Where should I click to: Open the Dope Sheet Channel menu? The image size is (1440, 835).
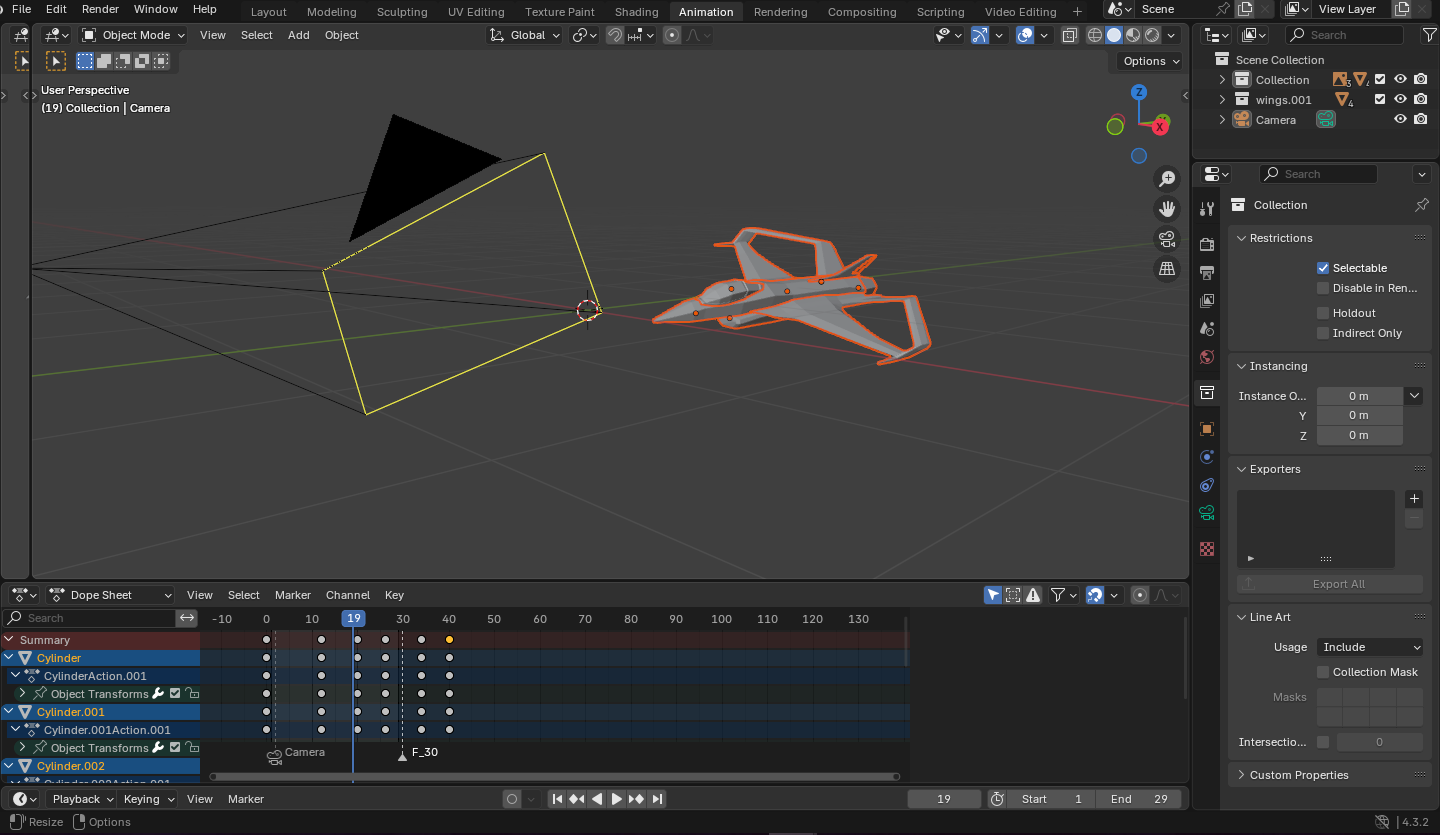coord(347,595)
